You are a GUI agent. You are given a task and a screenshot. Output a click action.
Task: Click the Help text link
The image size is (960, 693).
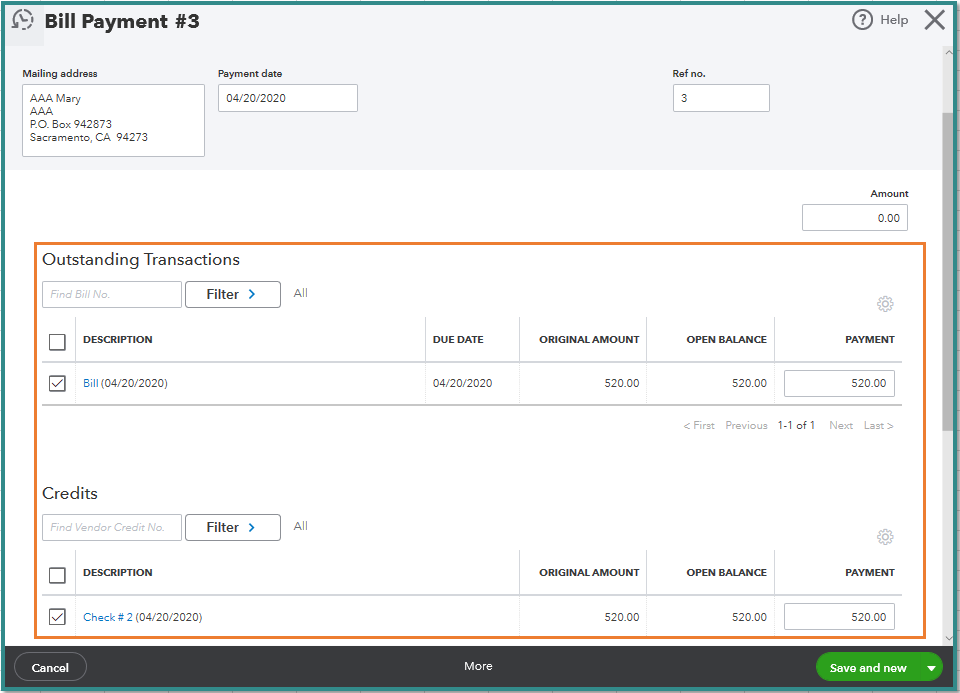click(894, 20)
